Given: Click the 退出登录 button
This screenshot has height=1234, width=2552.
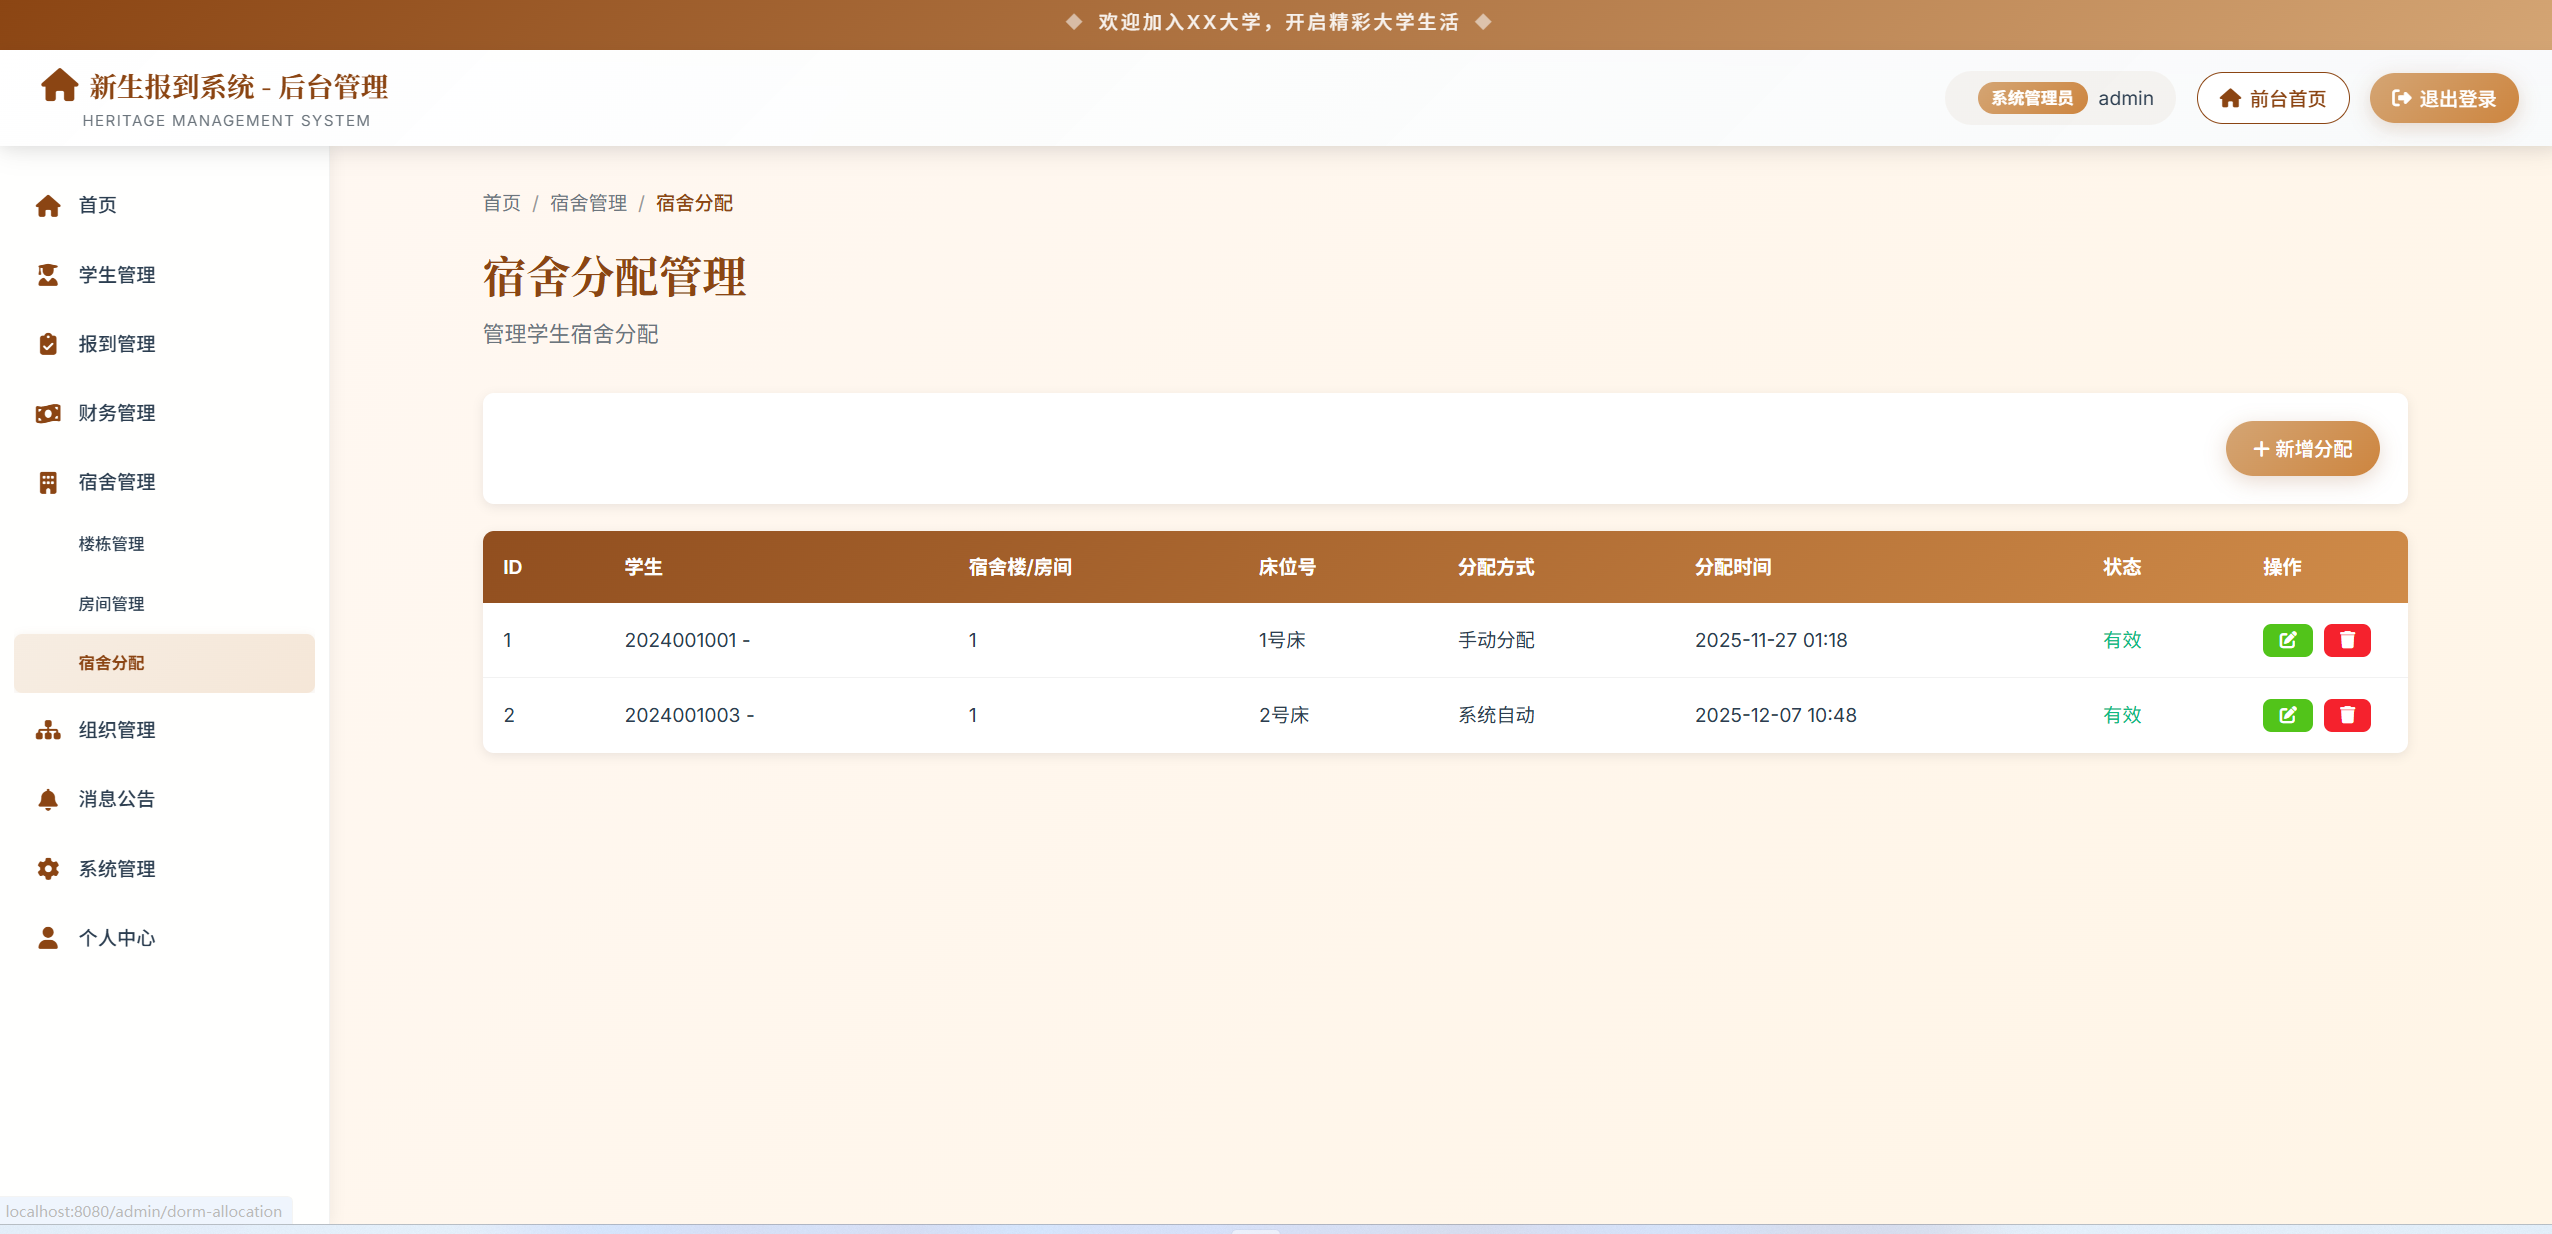Looking at the screenshot, I should pyautogui.click(x=2443, y=98).
